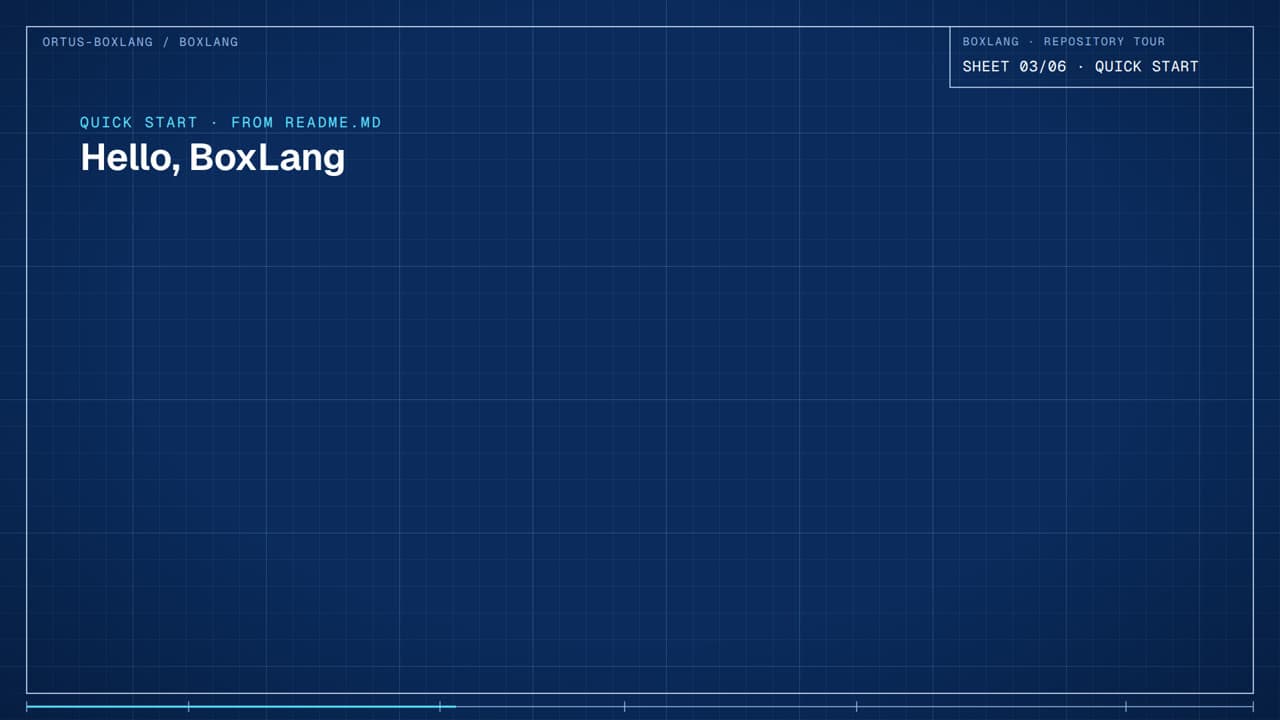
Task: Click the "BOXLANG · REPOSITORY TOUR" label
Action: 1064,42
